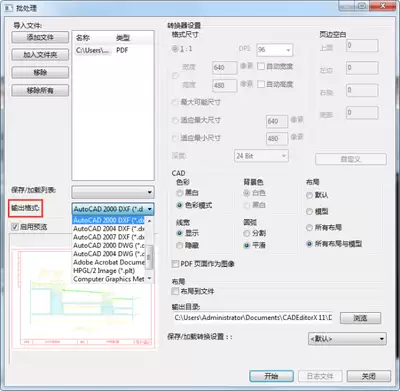
Task: Click the 加入文件夹 button
Action: pyautogui.click(x=40, y=55)
